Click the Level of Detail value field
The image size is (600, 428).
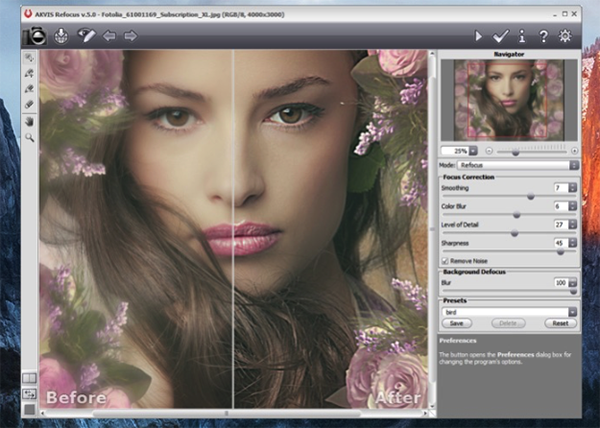(x=561, y=225)
